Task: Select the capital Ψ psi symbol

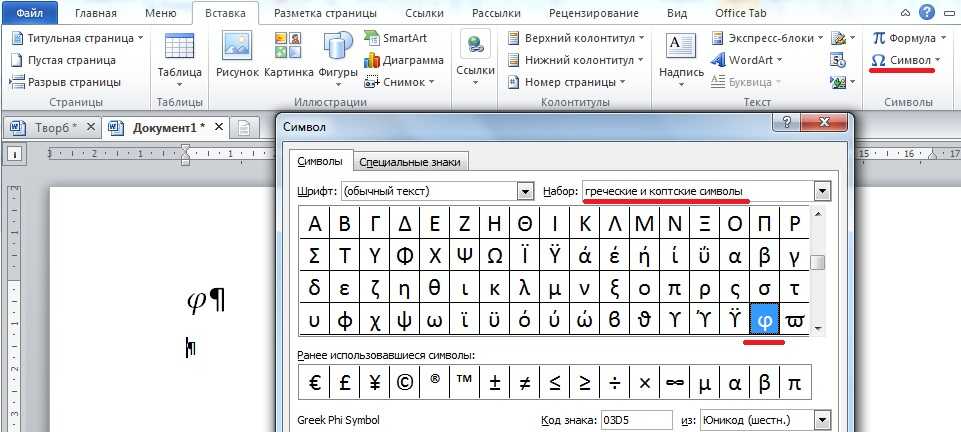Action: point(465,256)
